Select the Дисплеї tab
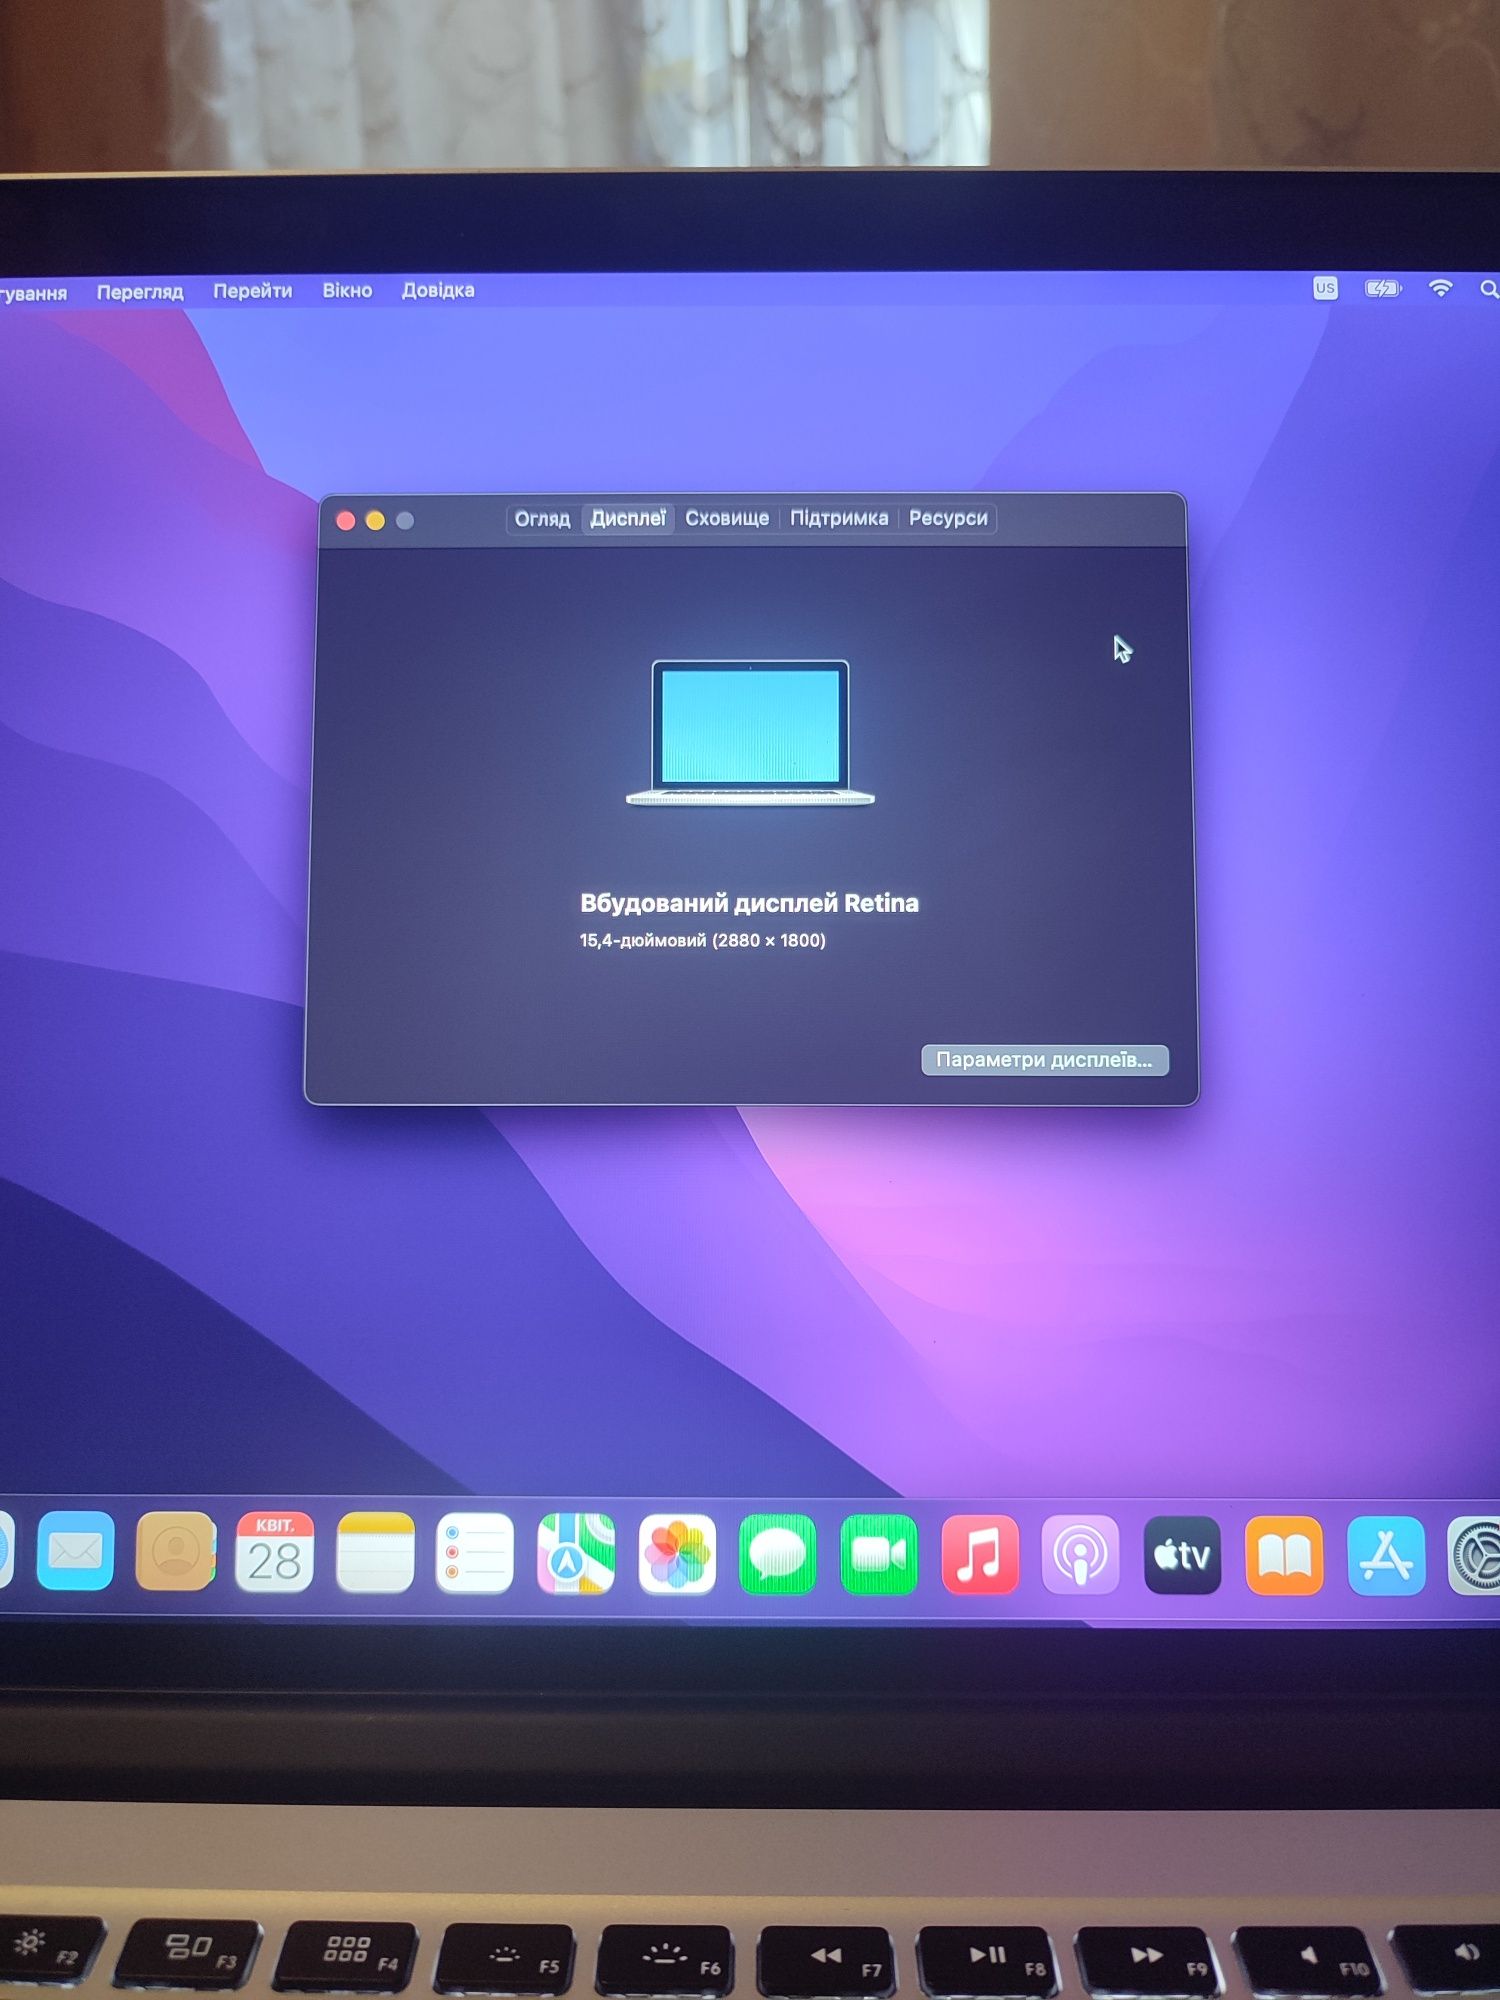 [x=627, y=519]
